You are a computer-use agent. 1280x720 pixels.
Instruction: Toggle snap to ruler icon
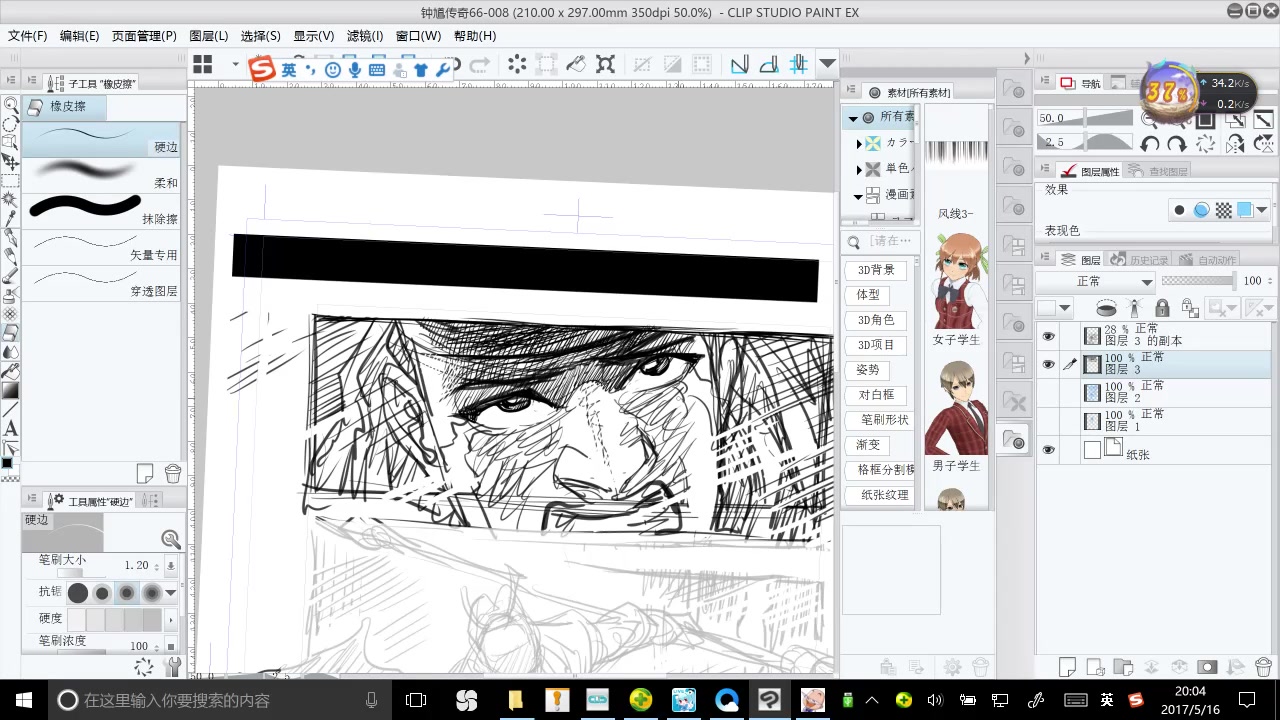(739, 65)
